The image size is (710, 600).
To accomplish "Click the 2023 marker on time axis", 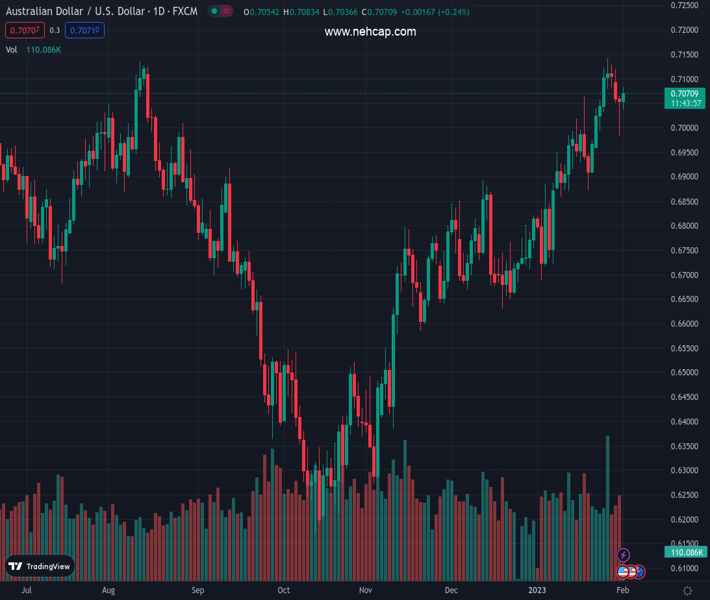I will tap(539, 591).
